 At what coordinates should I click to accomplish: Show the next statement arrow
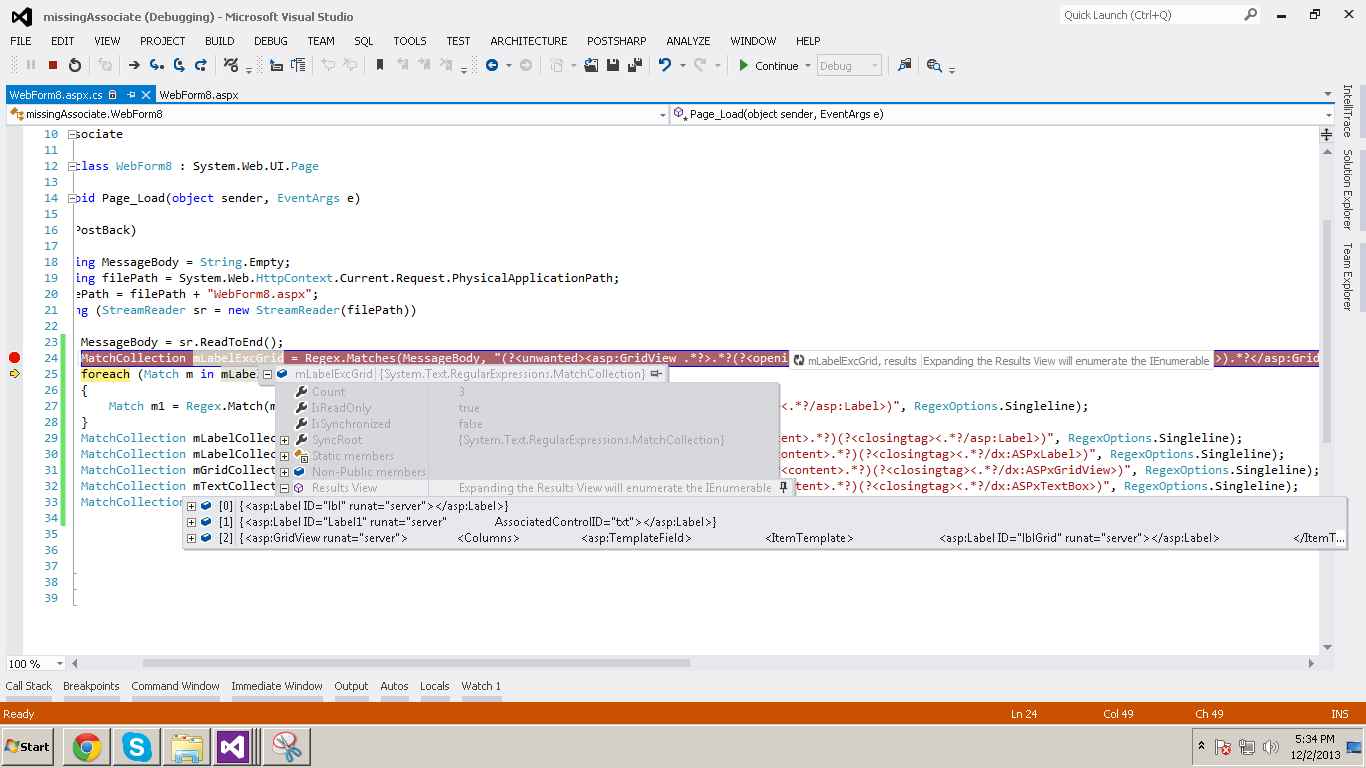pyautogui.click(x=133, y=65)
